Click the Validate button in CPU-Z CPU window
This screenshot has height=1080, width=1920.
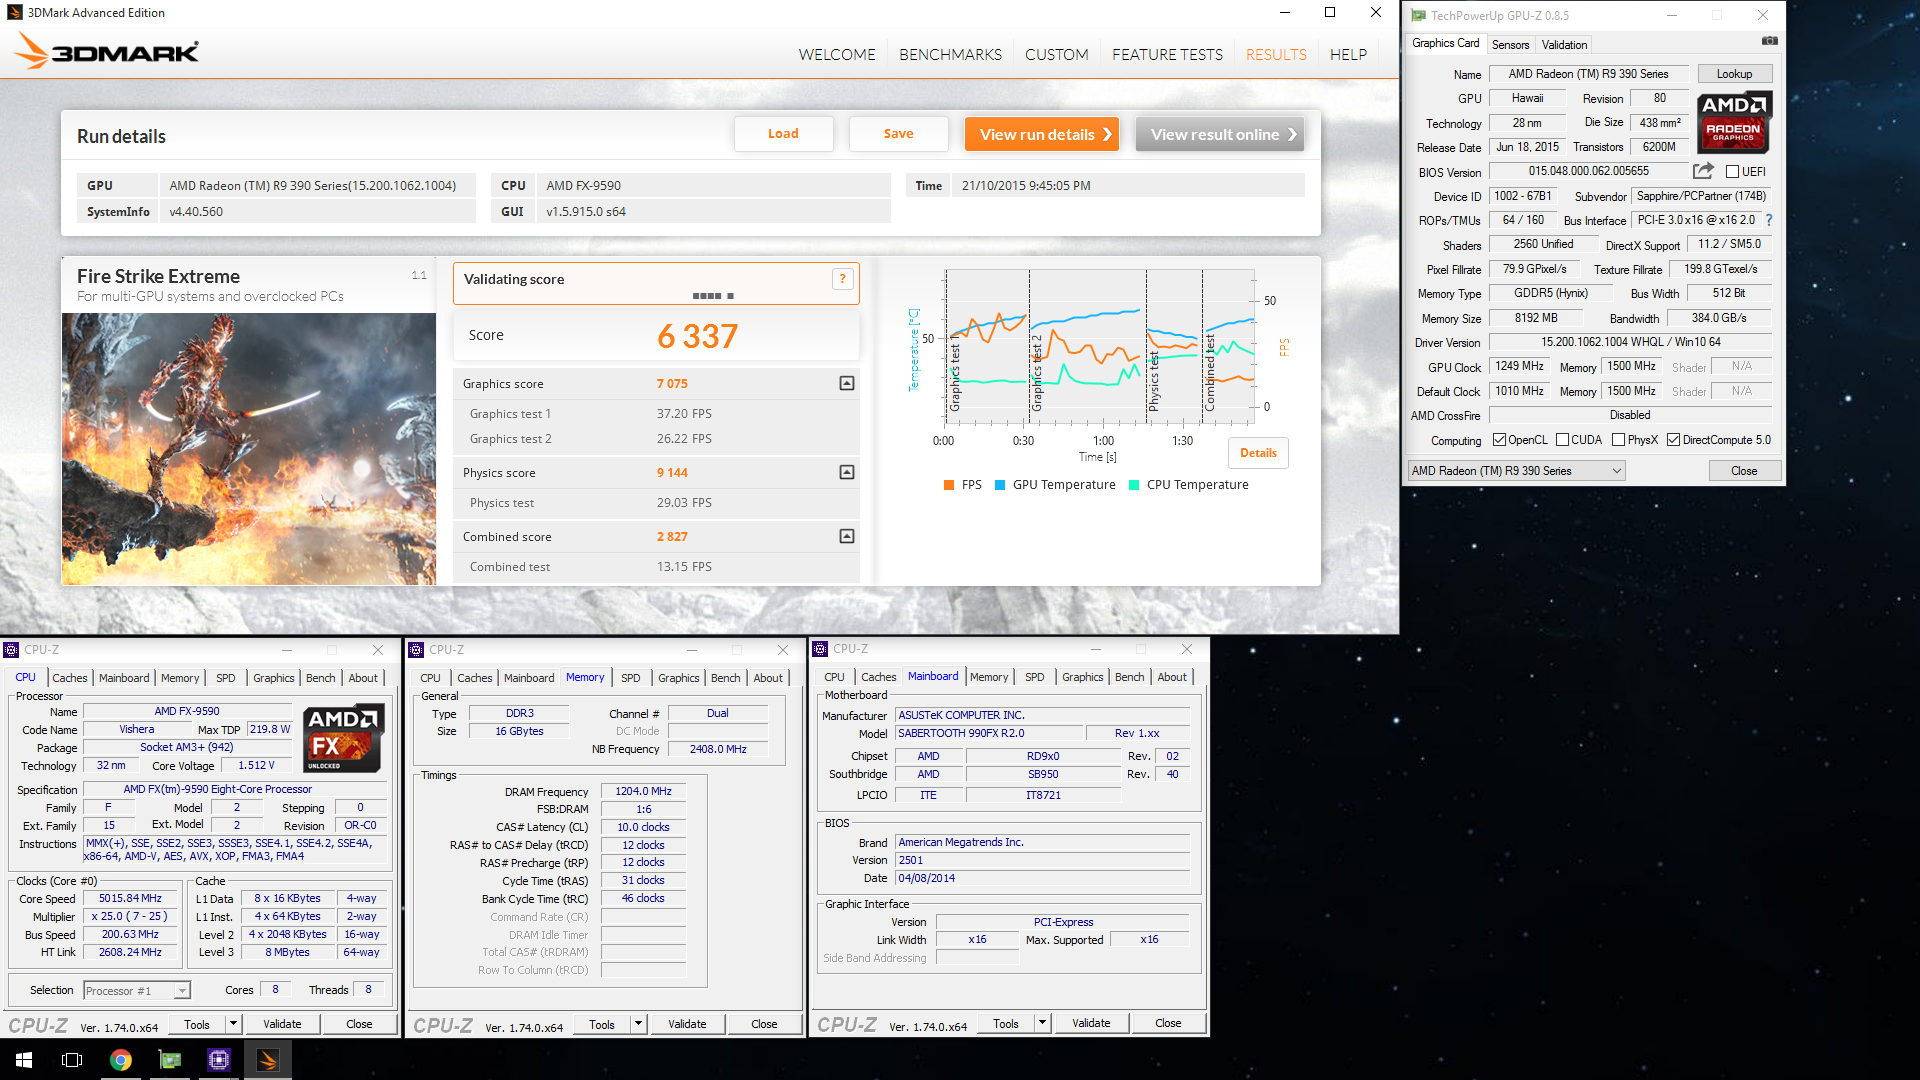coord(282,1024)
